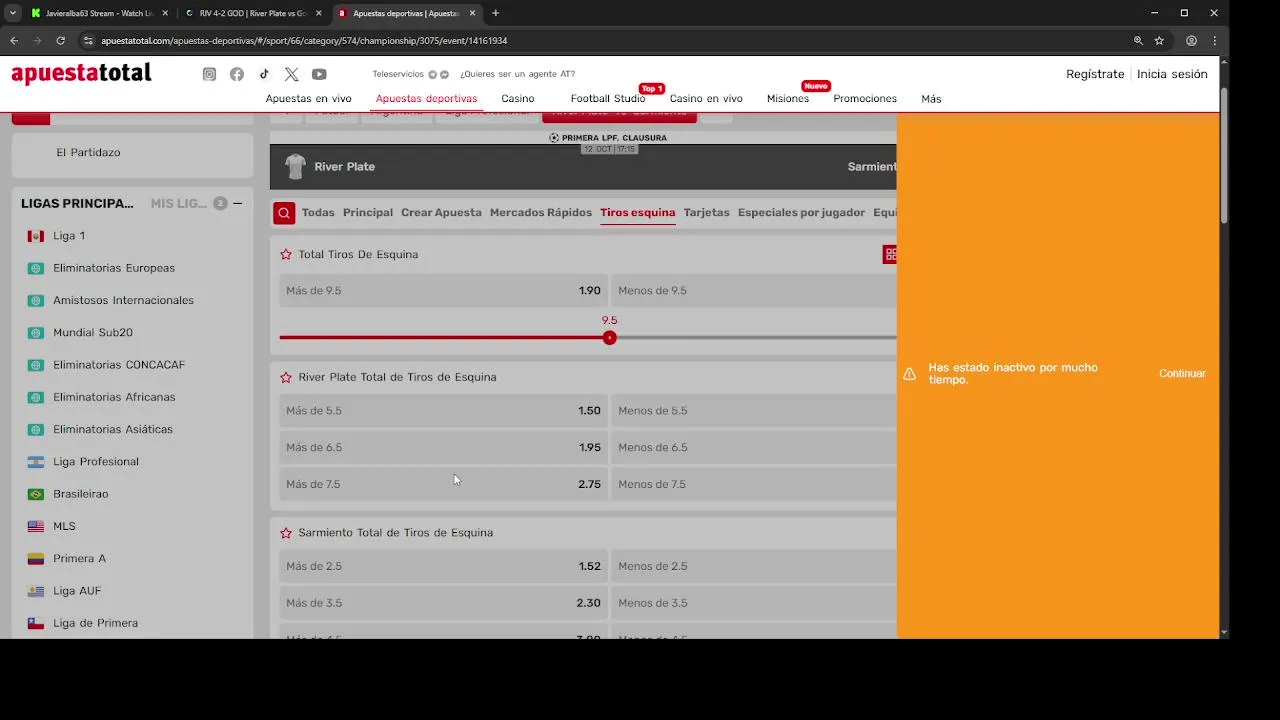Select Primera A league
This screenshot has height=720, width=1280.
pyautogui.click(x=79, y=559)
